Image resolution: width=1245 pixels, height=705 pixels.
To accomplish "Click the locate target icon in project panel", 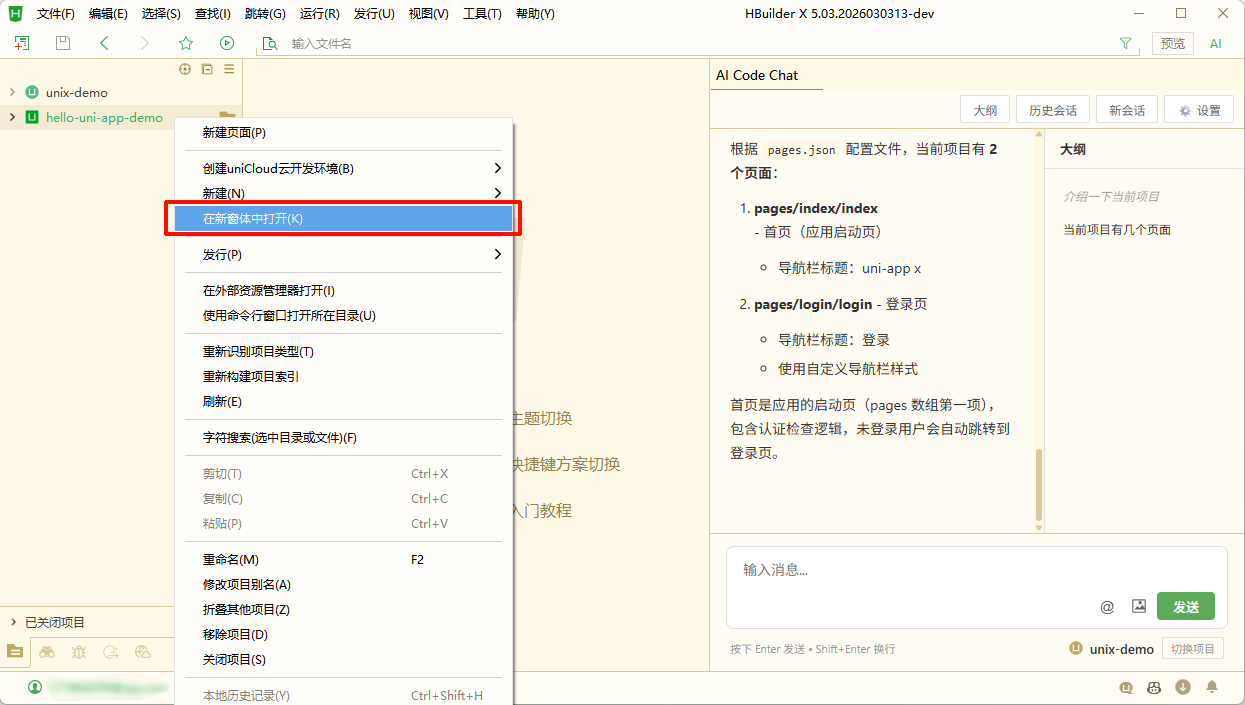I will pyautogui.click(x=184, y=69).
